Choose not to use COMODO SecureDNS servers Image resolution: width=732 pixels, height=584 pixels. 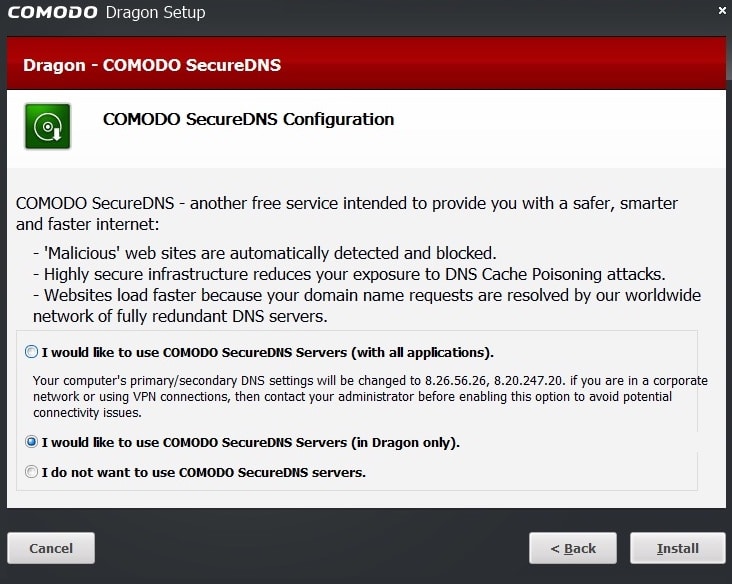click(31, 471)
